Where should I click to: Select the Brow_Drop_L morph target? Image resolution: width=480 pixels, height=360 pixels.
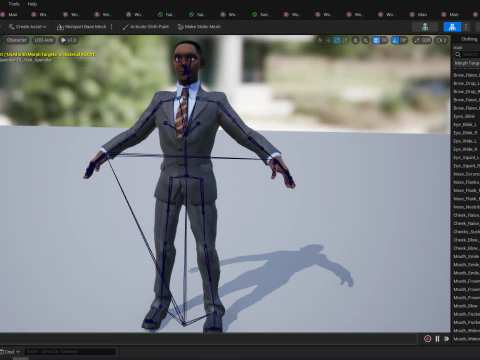[x=466, y=83]
